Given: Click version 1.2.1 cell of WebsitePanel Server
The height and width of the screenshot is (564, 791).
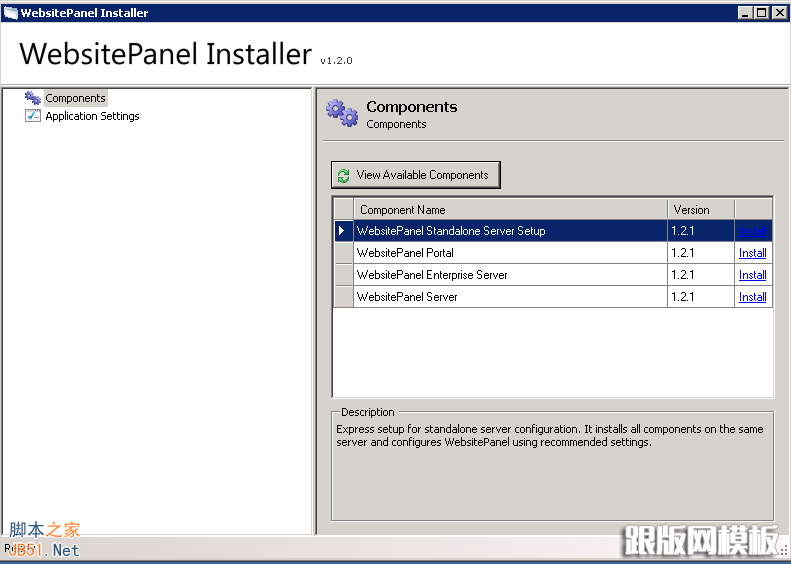Looking at the screenshot, I should click(701, 297).
